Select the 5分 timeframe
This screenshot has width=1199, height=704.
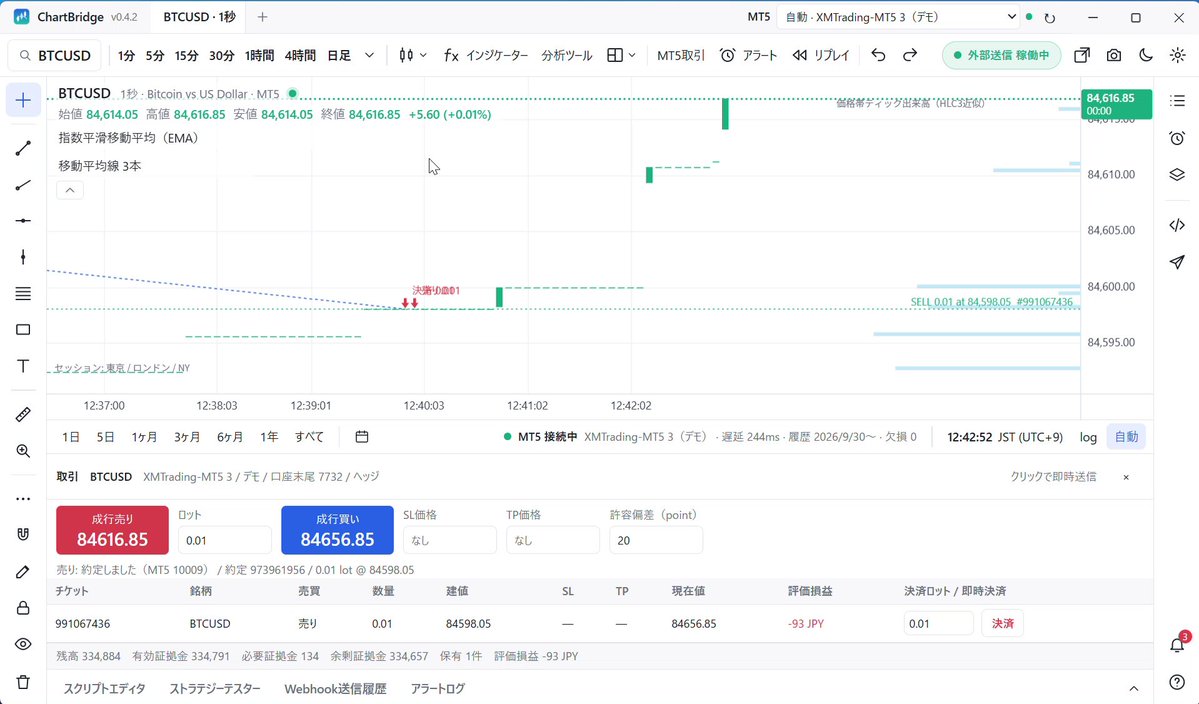pyautogui.click(x=155, y=55)
